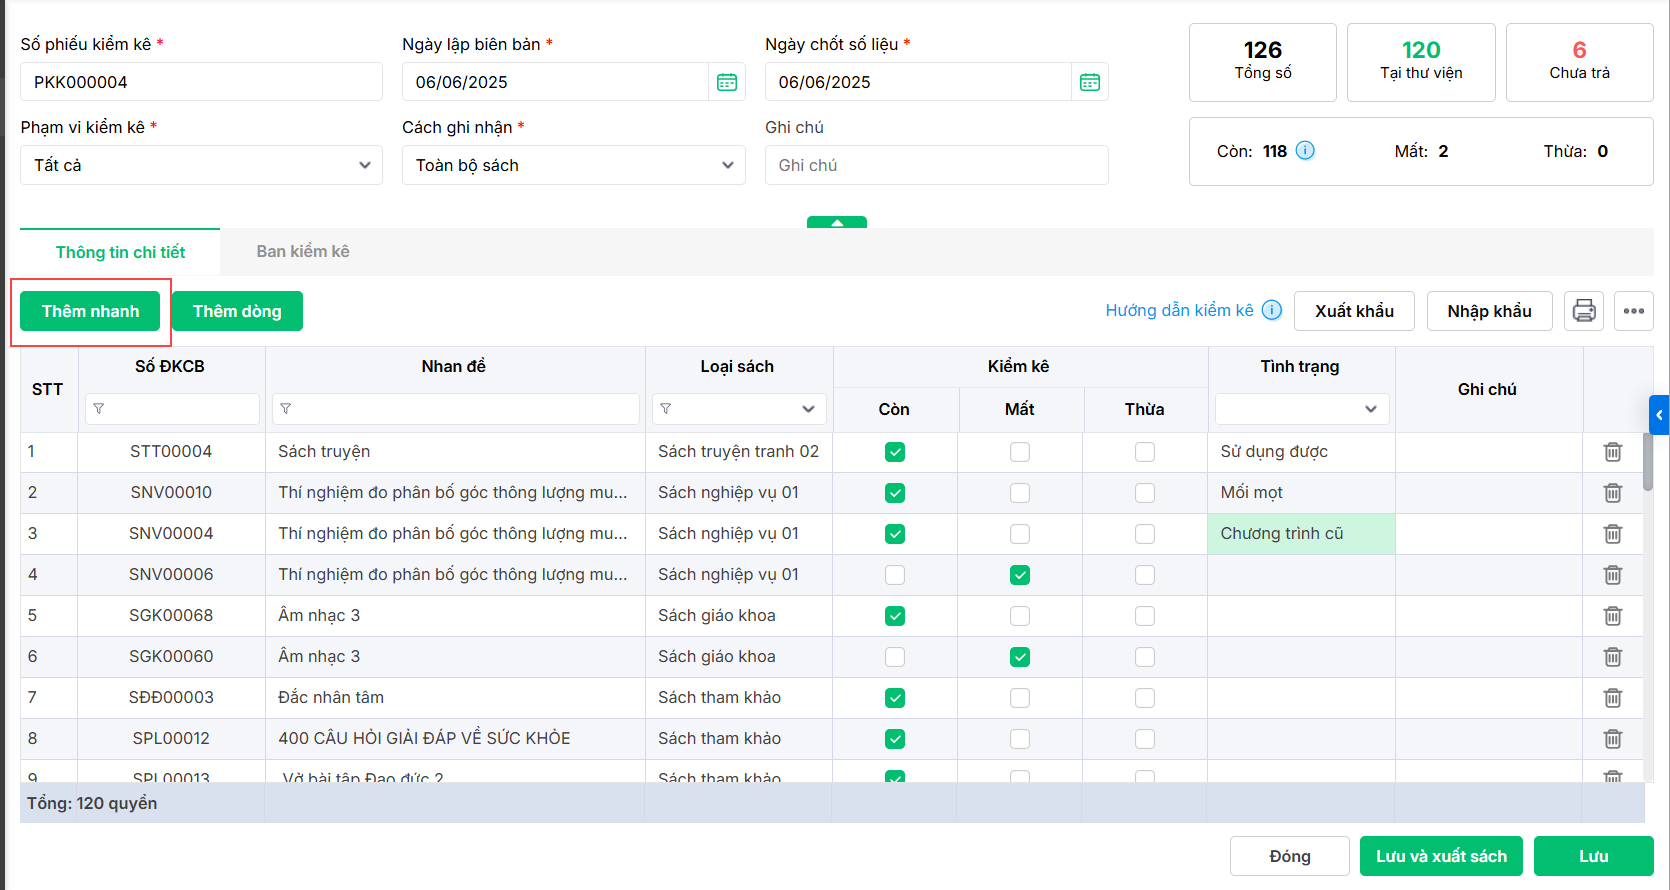This screenshot has height=890, width=1670.
Task: Select Thông tin chi tiết tab
Action: tap(120, 252)
